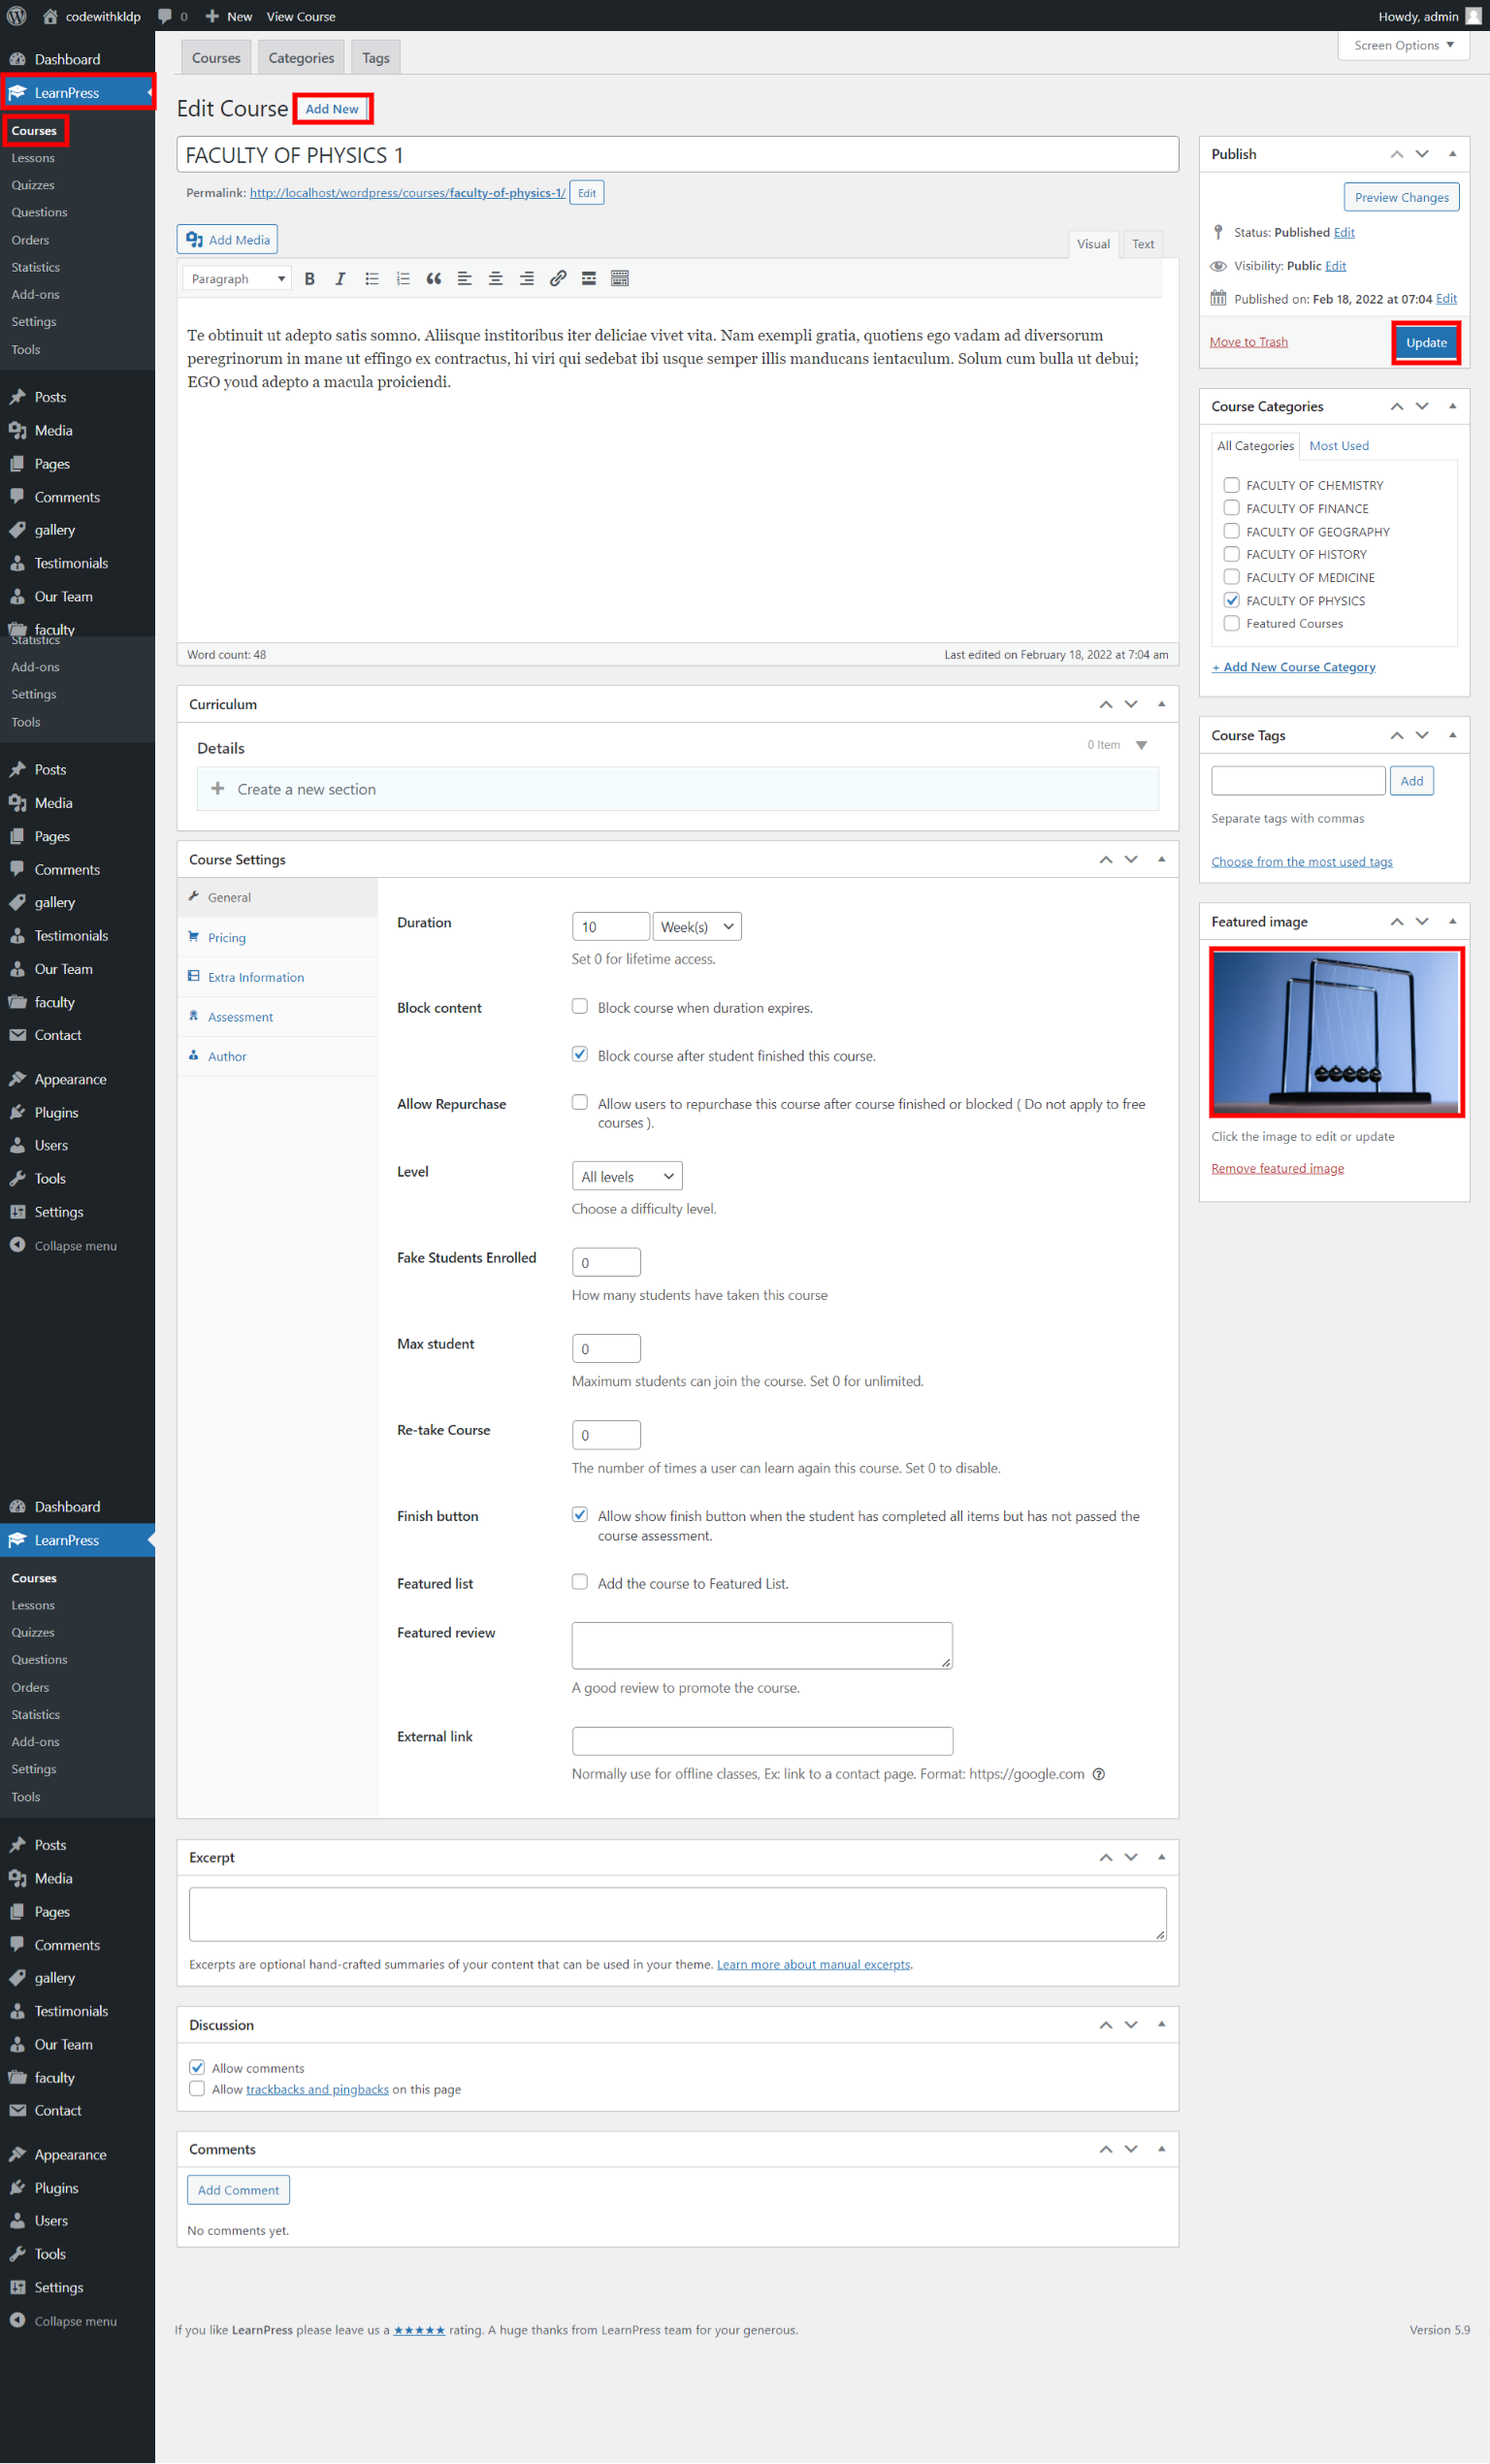Click the 'Move to Trash' link
Viewport: 1490px width, 2464px height.
[x=1248, y=342]
